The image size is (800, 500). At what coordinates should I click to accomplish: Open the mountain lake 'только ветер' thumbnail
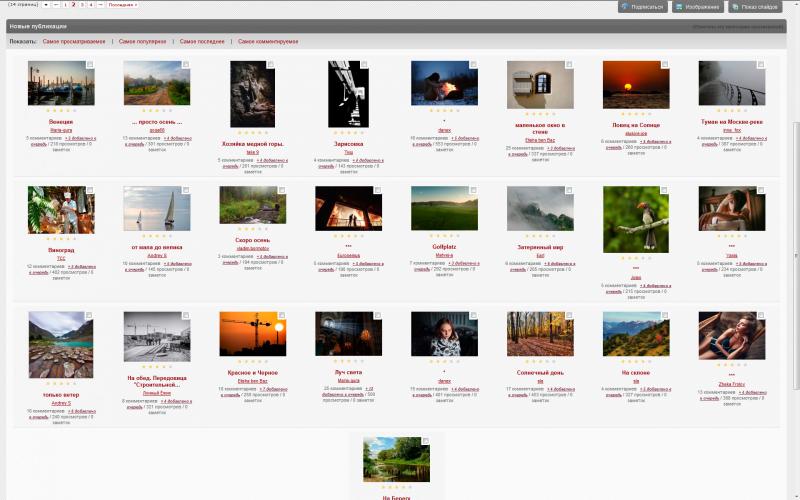(61, 345)
